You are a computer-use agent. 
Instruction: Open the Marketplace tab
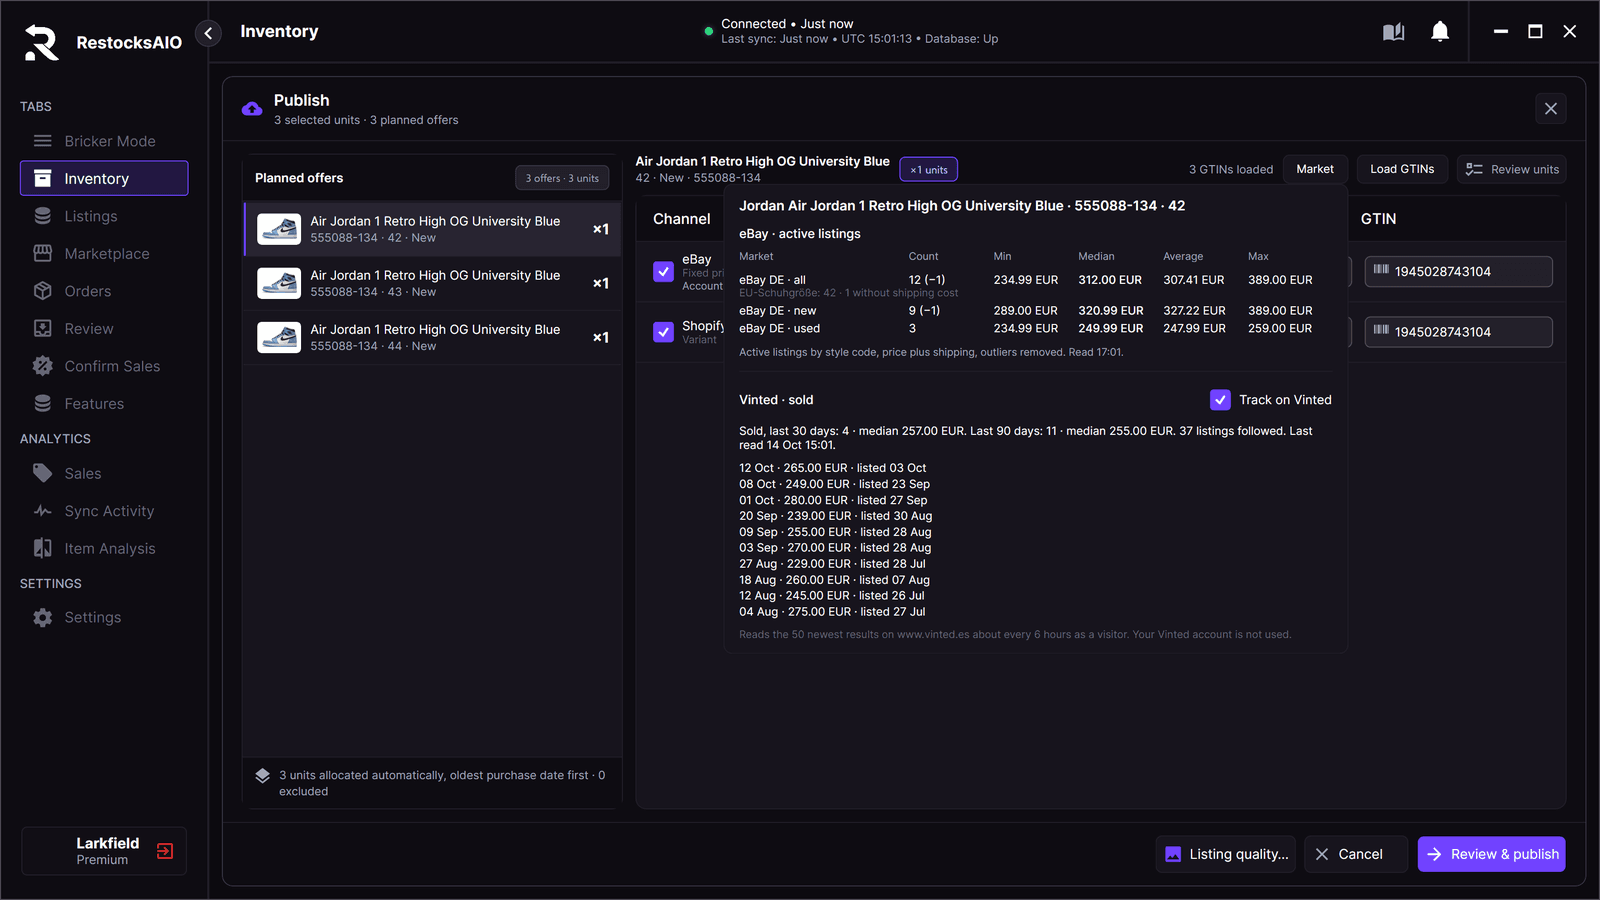[x=104, y=253]
